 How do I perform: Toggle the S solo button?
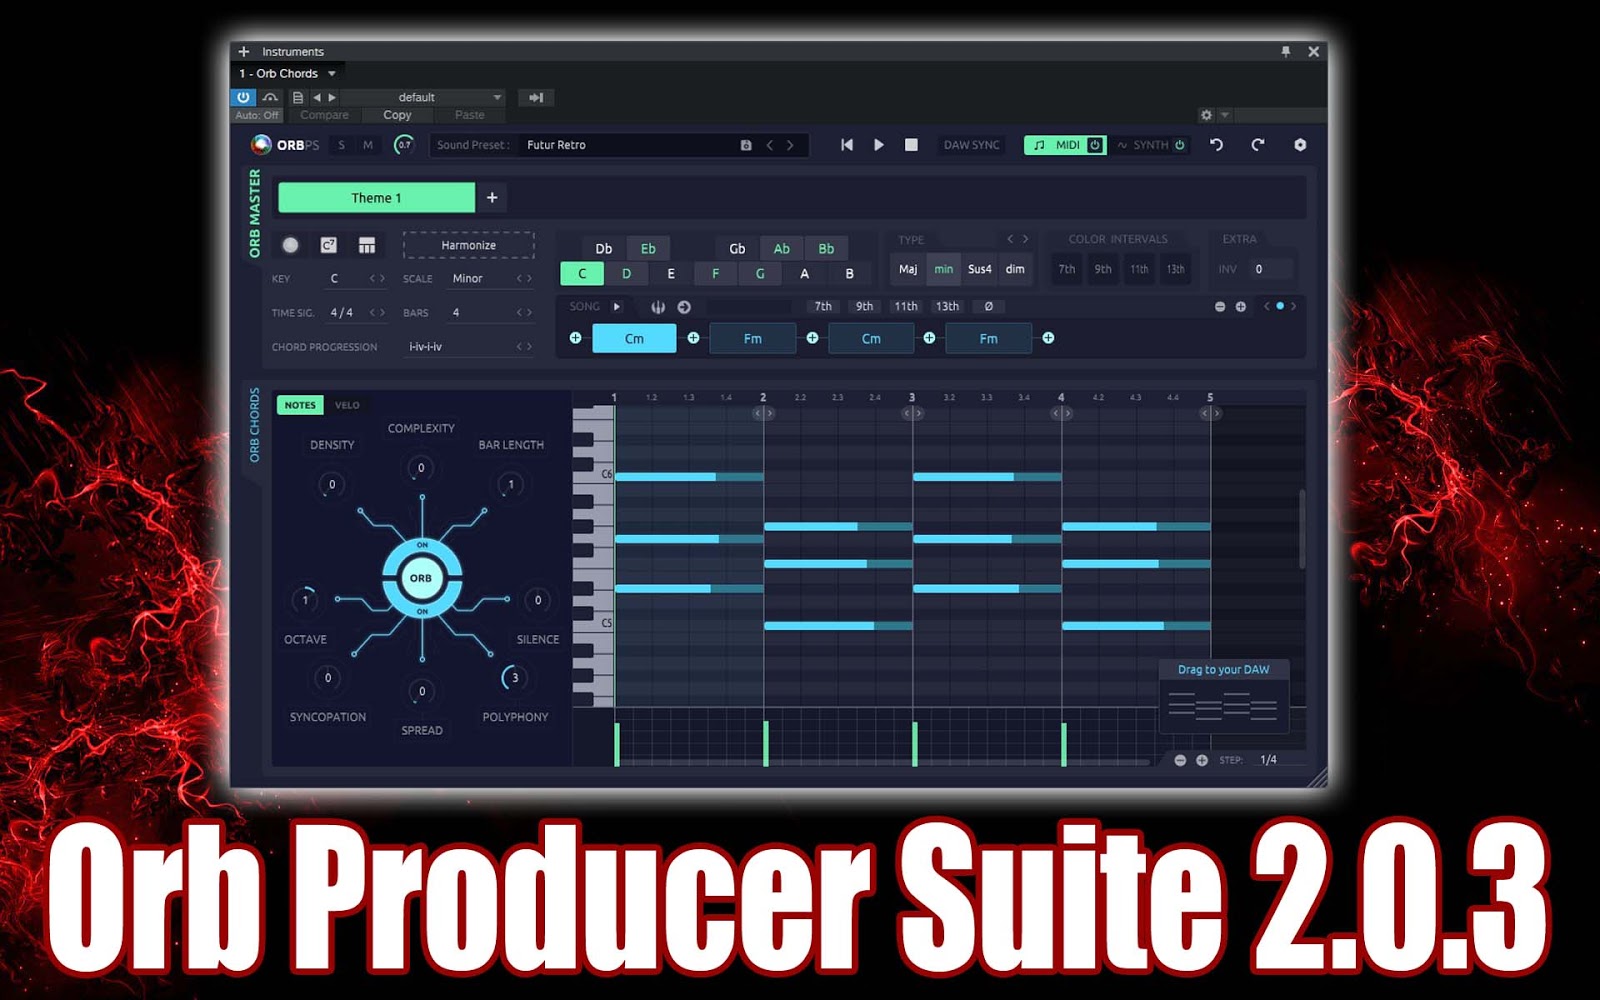click(x=342, y=145)
